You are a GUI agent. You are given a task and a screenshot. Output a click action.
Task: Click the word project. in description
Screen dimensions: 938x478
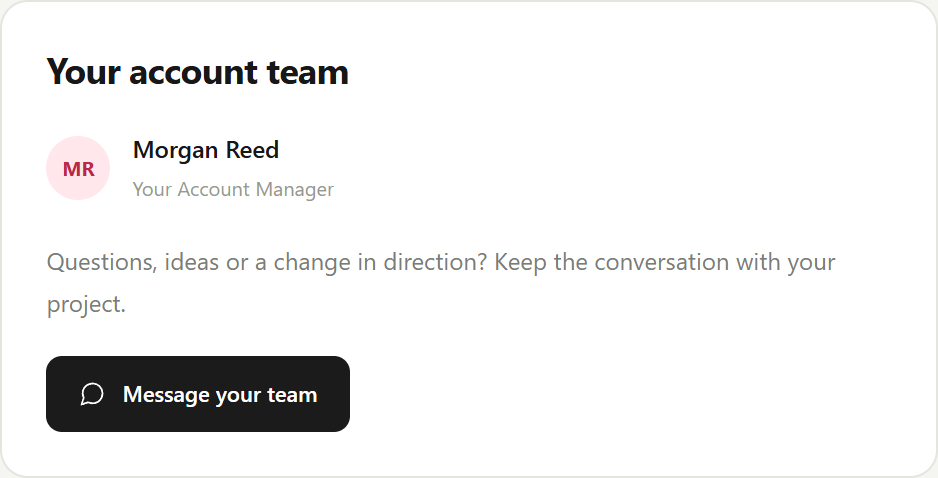[86, 305]
